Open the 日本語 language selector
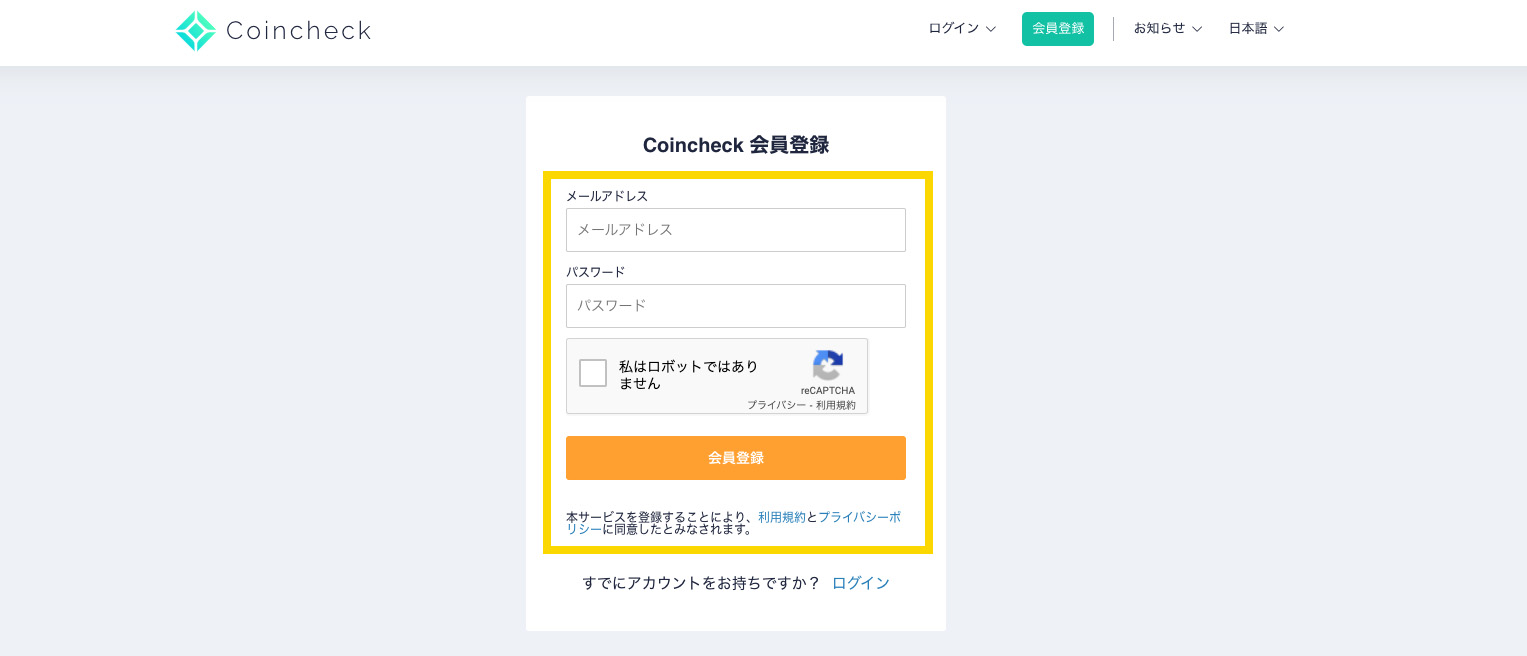The image size is (1527, 656). click(1256, 28)
